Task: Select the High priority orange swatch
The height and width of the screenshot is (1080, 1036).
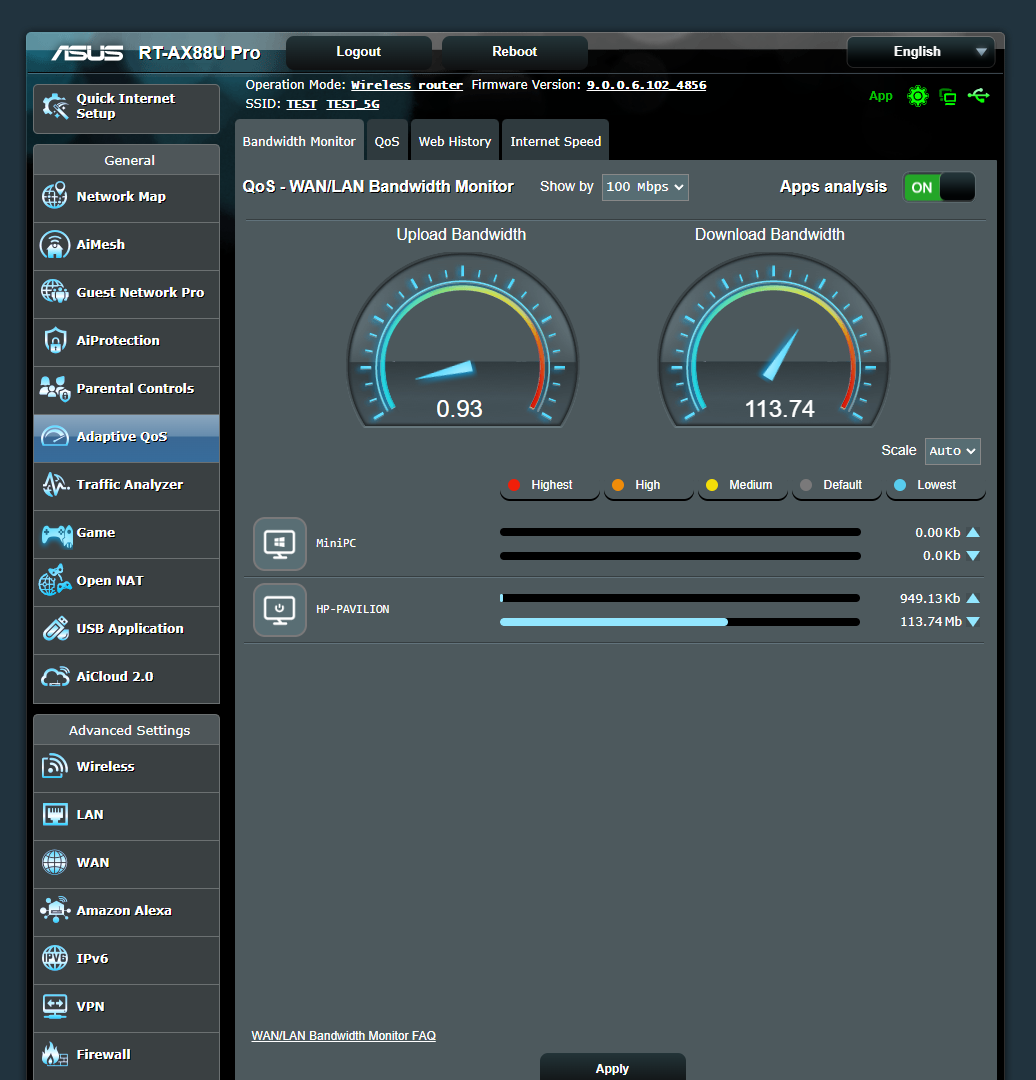Action: point(618,485)
